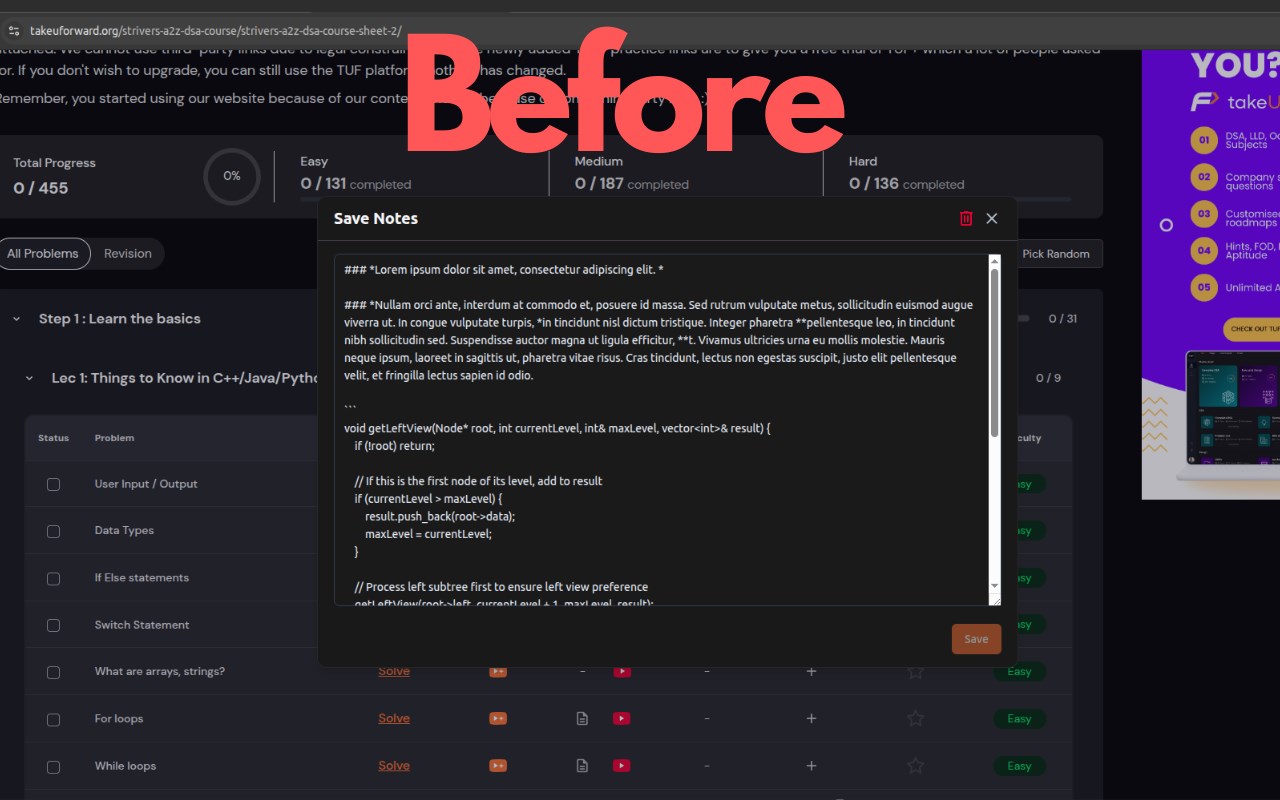The width and height of the screenshot is (1280, 800).
Task: Click the CHECK OUT TUF ad button
Action: coord(1254,329)
